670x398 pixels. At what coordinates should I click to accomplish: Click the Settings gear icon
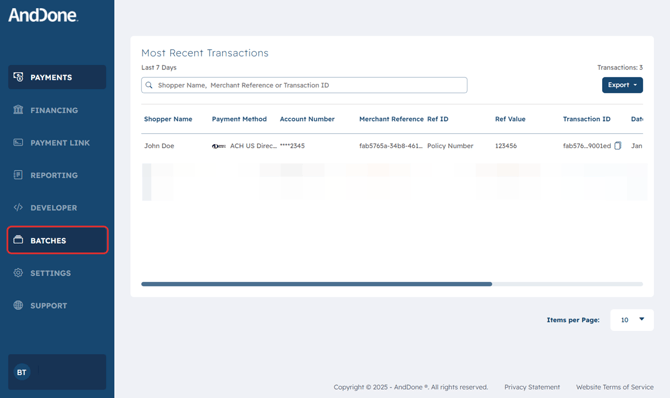pyautogui.click(x=18, y=273)
